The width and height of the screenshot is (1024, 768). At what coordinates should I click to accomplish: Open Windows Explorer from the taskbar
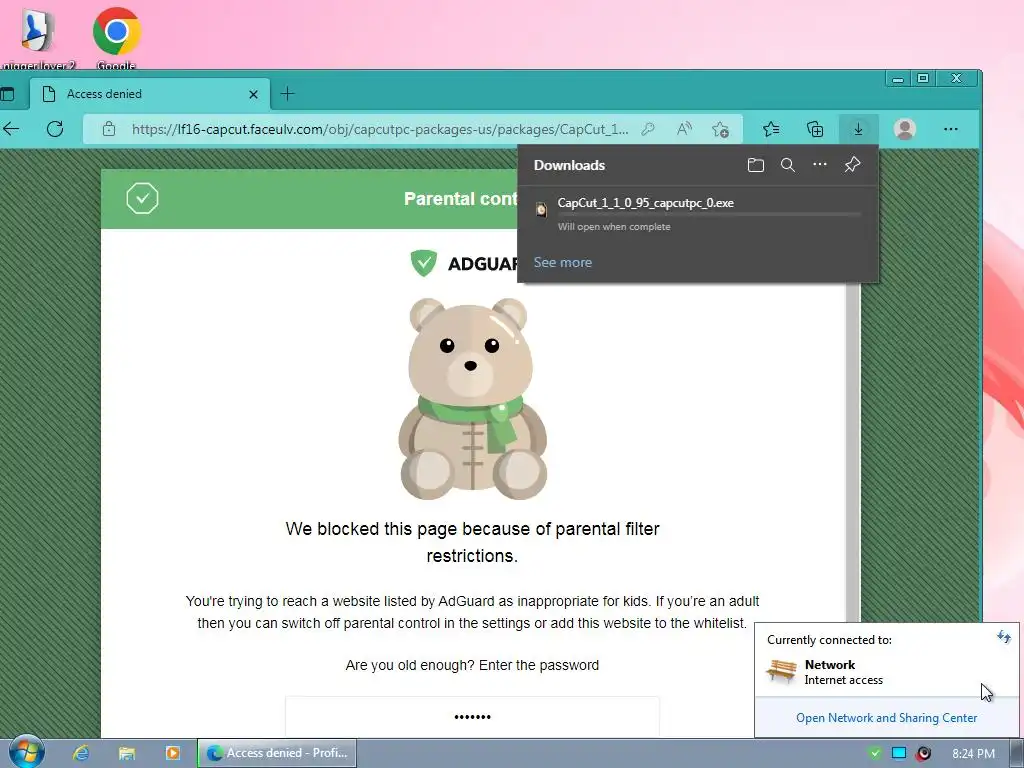127,753
